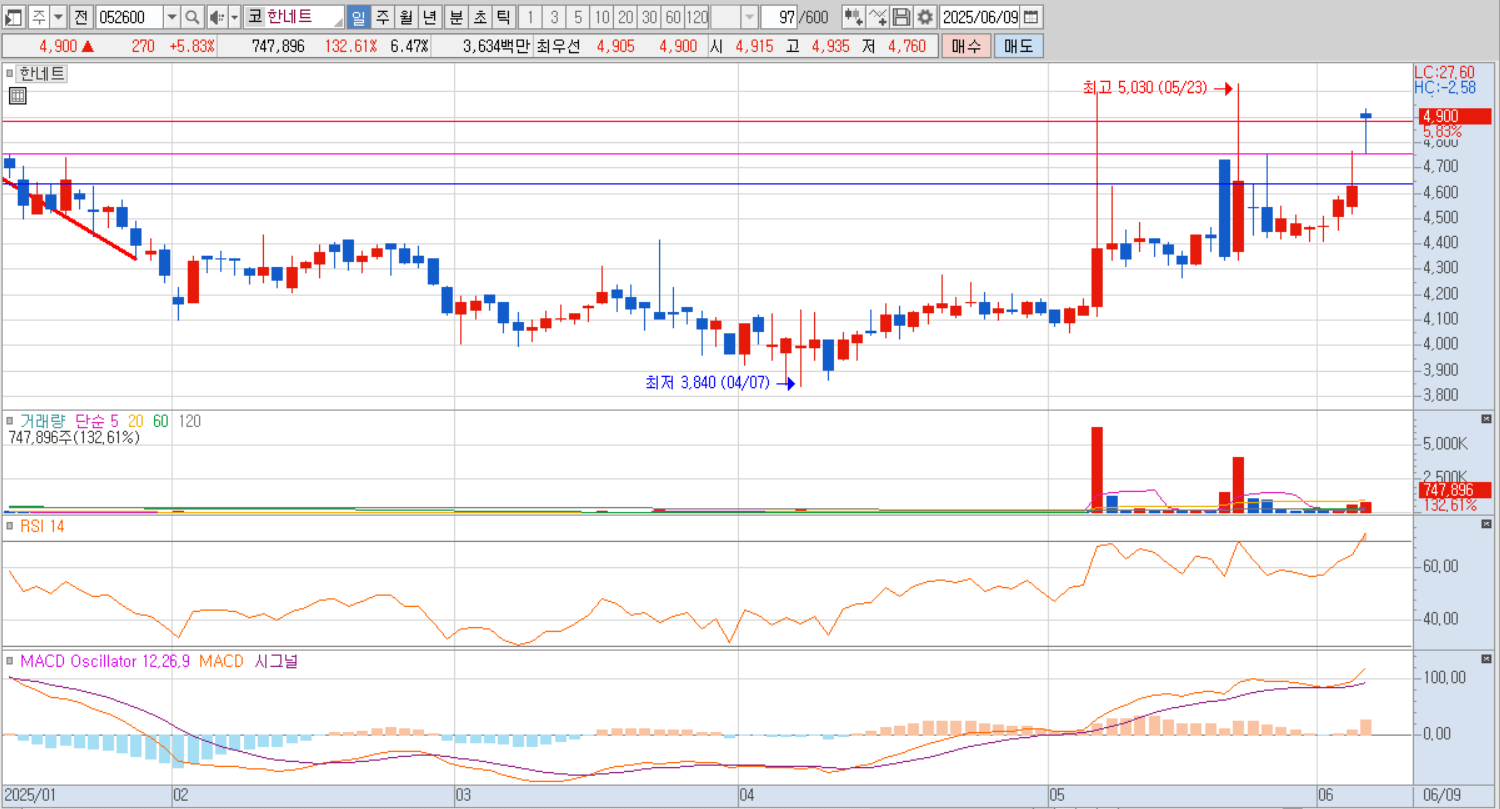Click the moving average 20 label in the volume pane
This screenshot has height=809, width=1500.
point(137,421)
